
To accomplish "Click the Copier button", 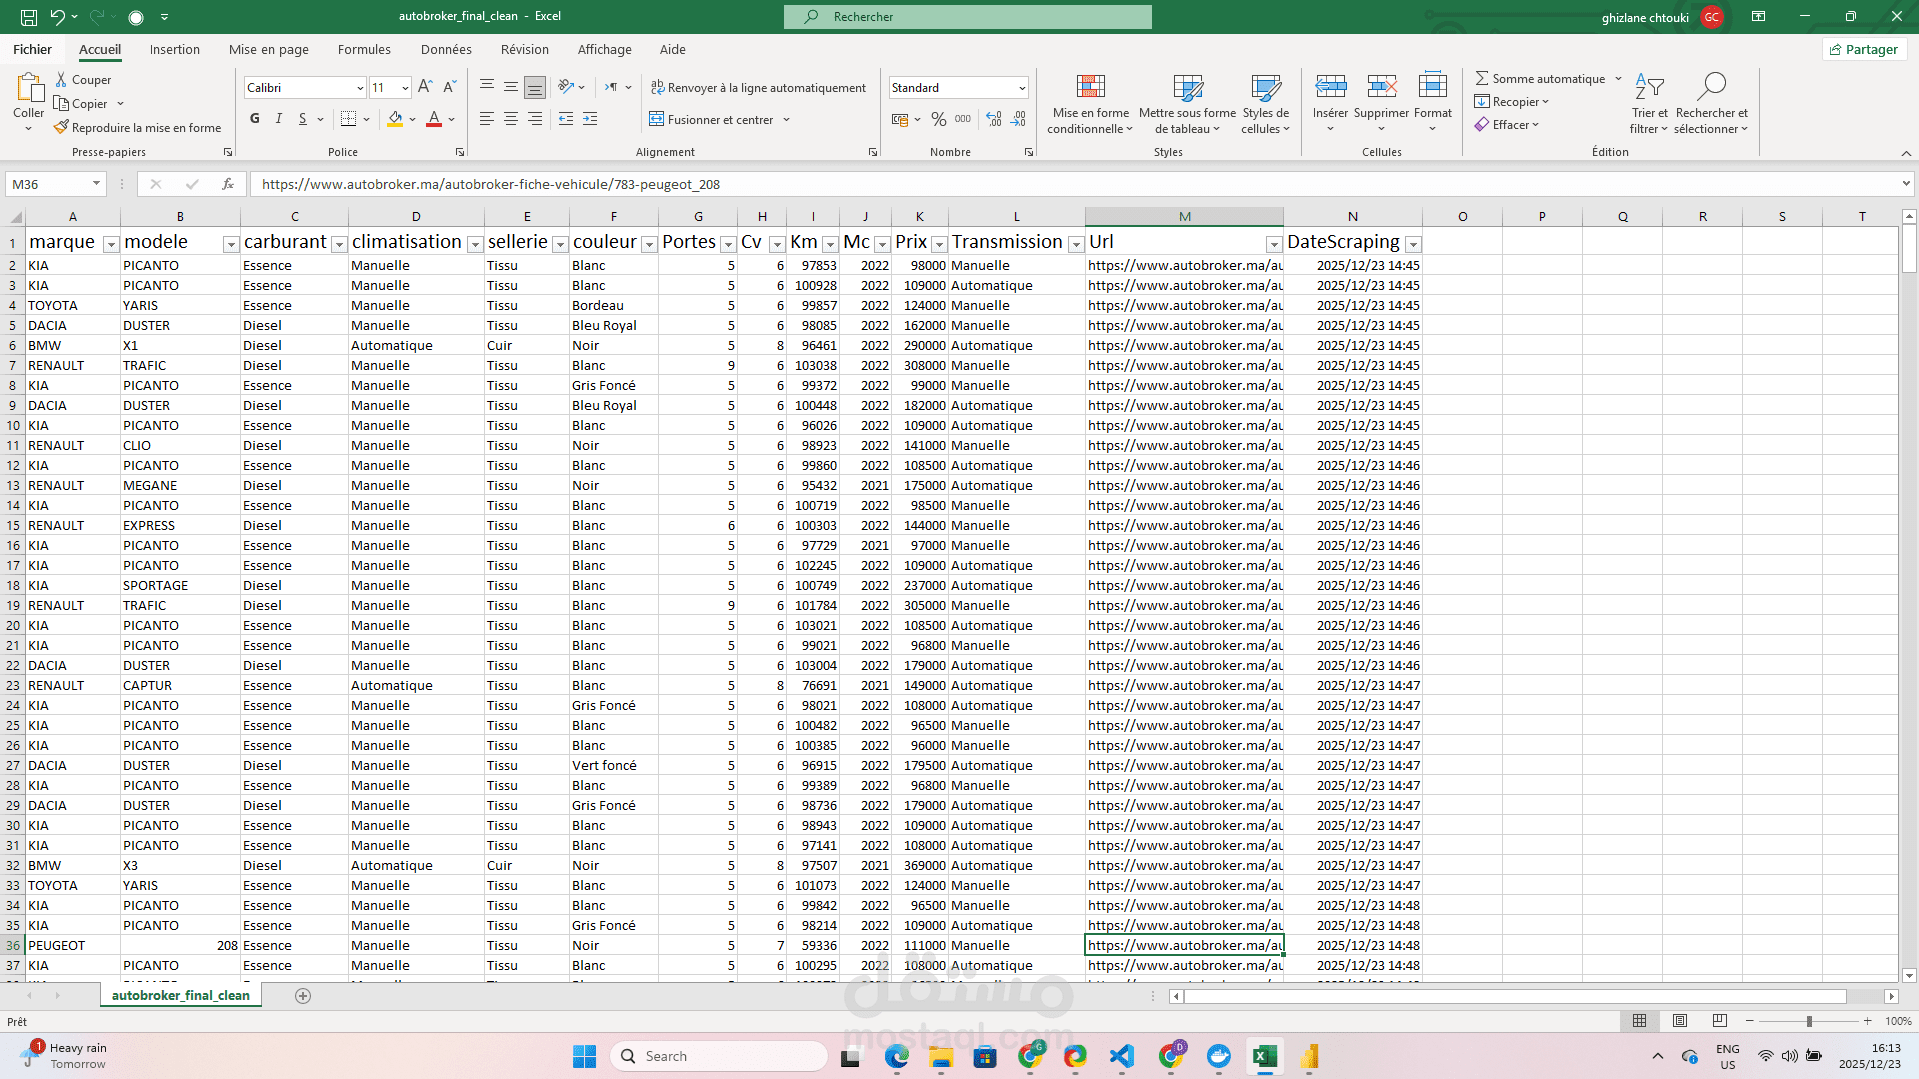I will pyautogui.click(x=81, y=104).
